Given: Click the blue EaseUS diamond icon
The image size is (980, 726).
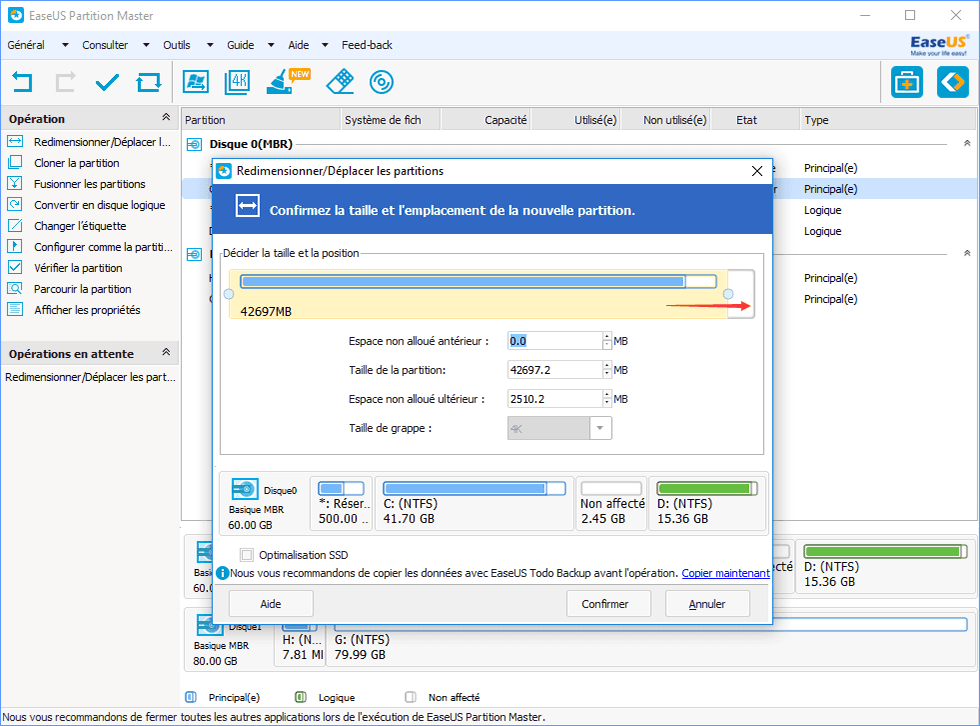Looking at the screenshot, I should coord(952,82).
